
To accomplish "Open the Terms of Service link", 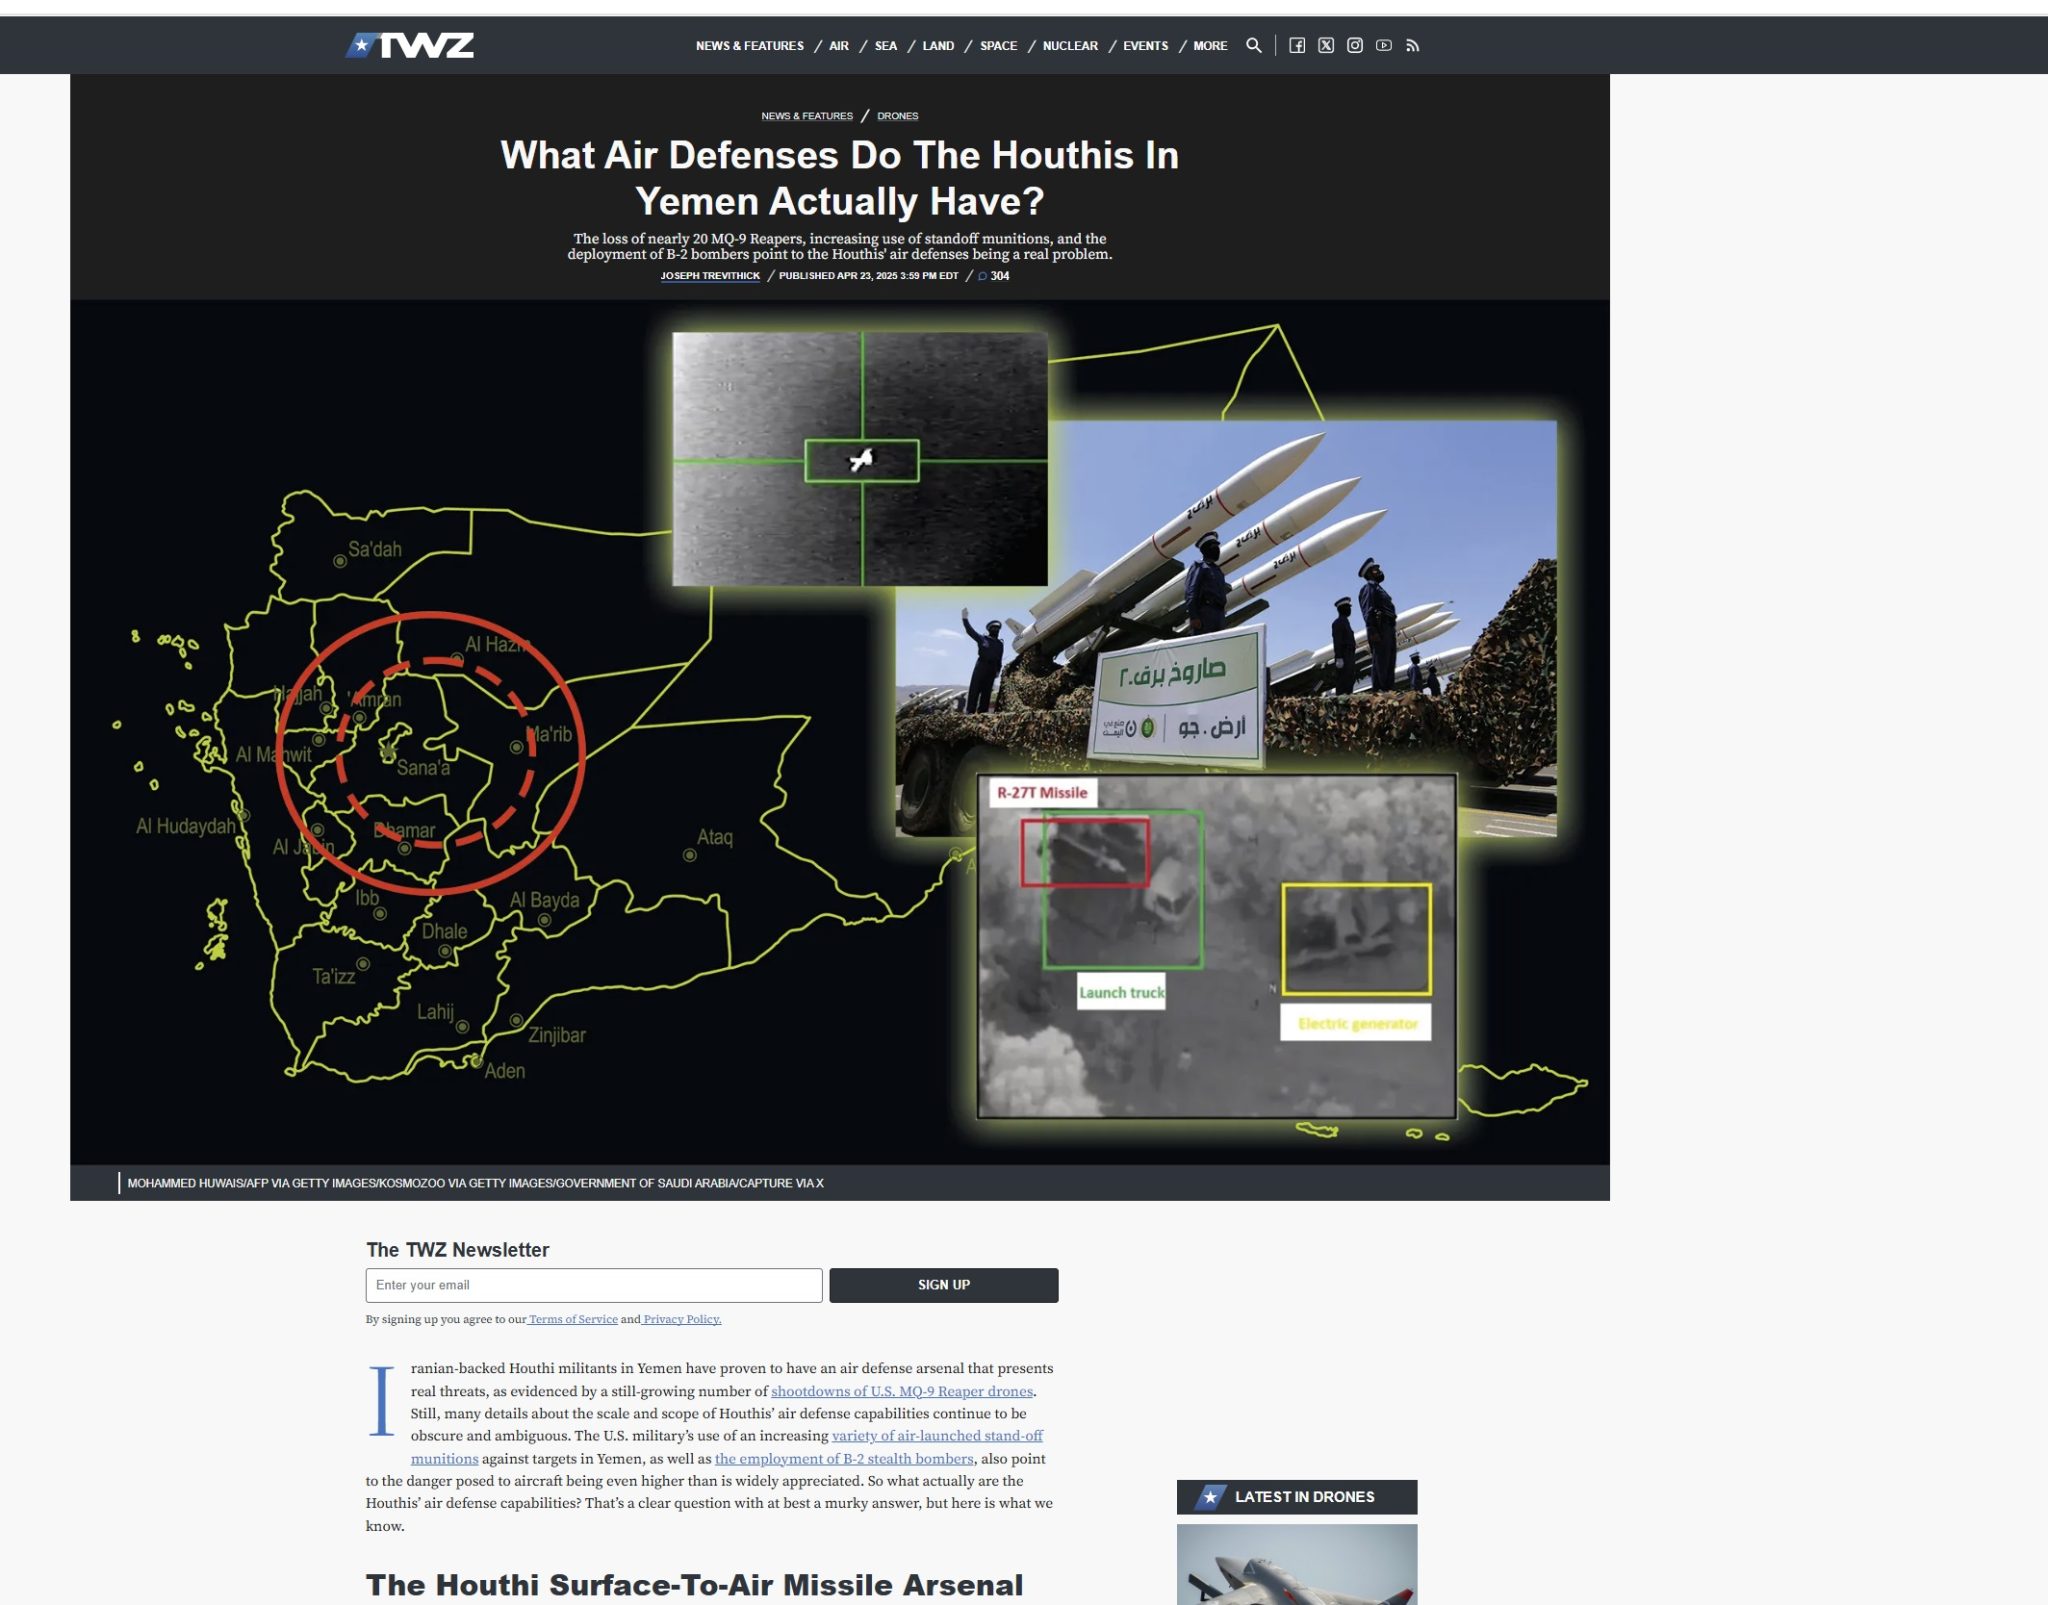I will click(x=573, y=1319).
